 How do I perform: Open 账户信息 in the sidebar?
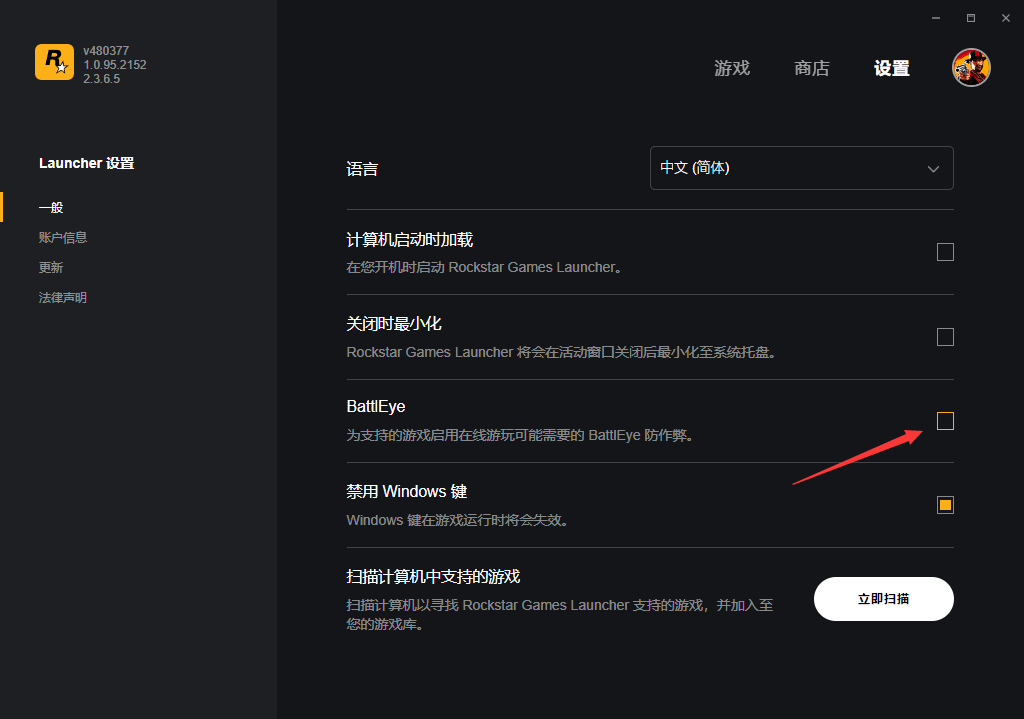click(63, 238)
